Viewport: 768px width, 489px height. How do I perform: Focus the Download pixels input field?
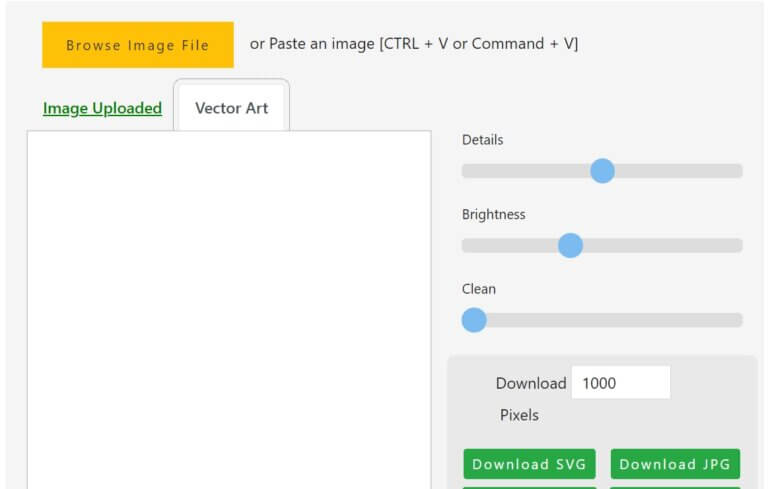pos(620,383)
